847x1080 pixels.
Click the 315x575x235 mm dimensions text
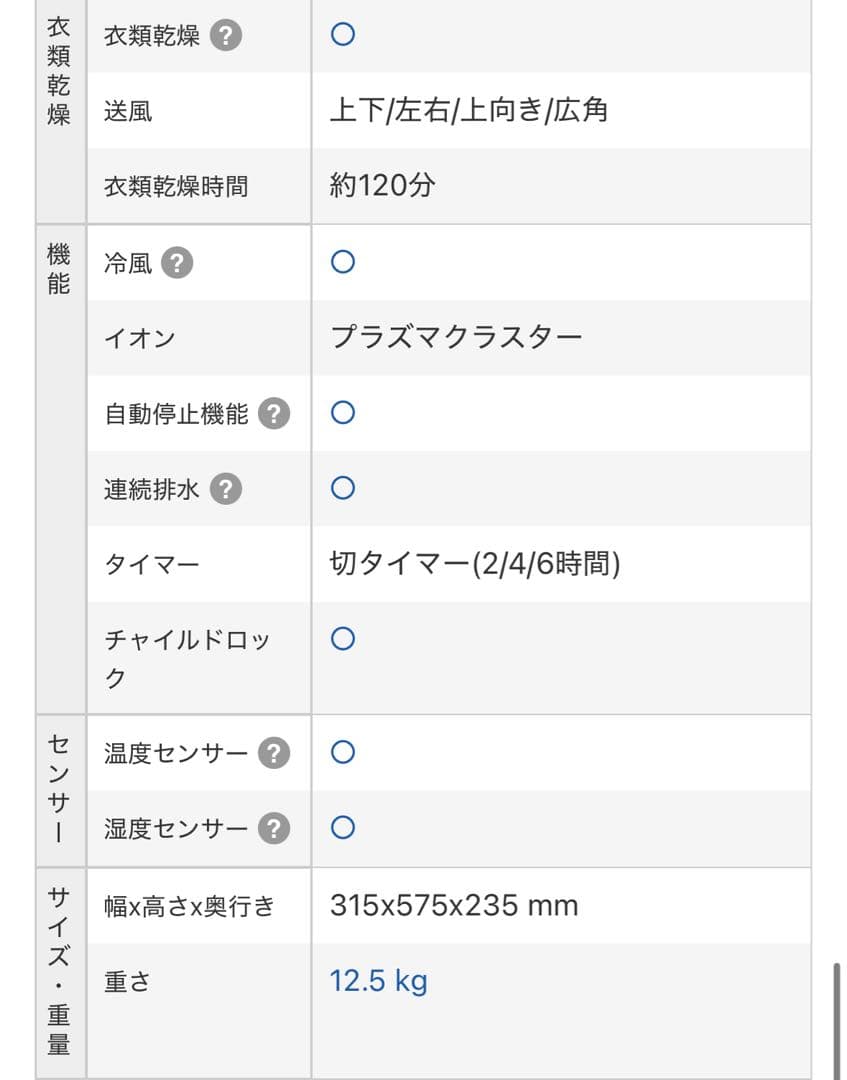[x=455, y=905]
